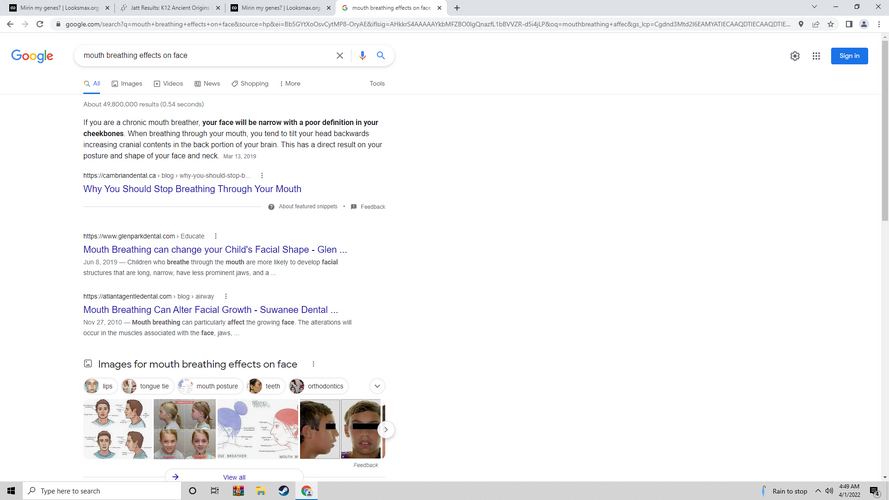This screenshot has width=889, height=500.
Task: Open the volume control in system tray
Action: click(x=829, y=491)
